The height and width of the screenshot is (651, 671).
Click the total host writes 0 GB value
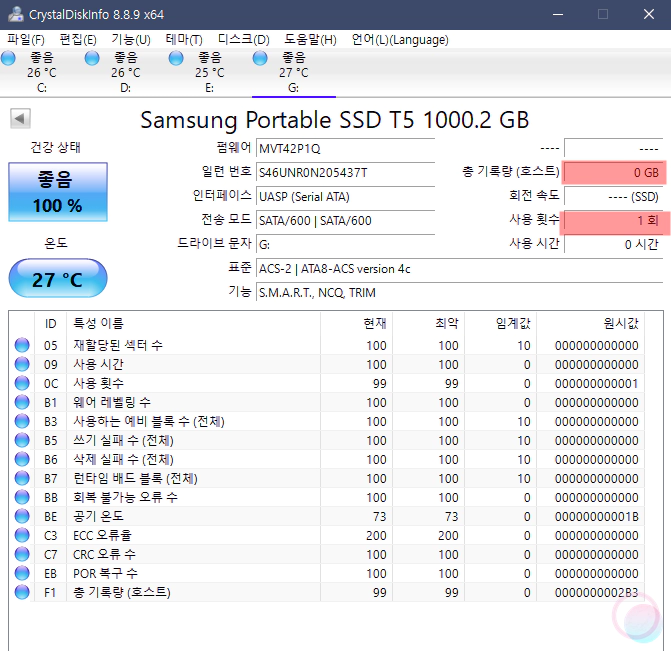click(x=614, y=172)
